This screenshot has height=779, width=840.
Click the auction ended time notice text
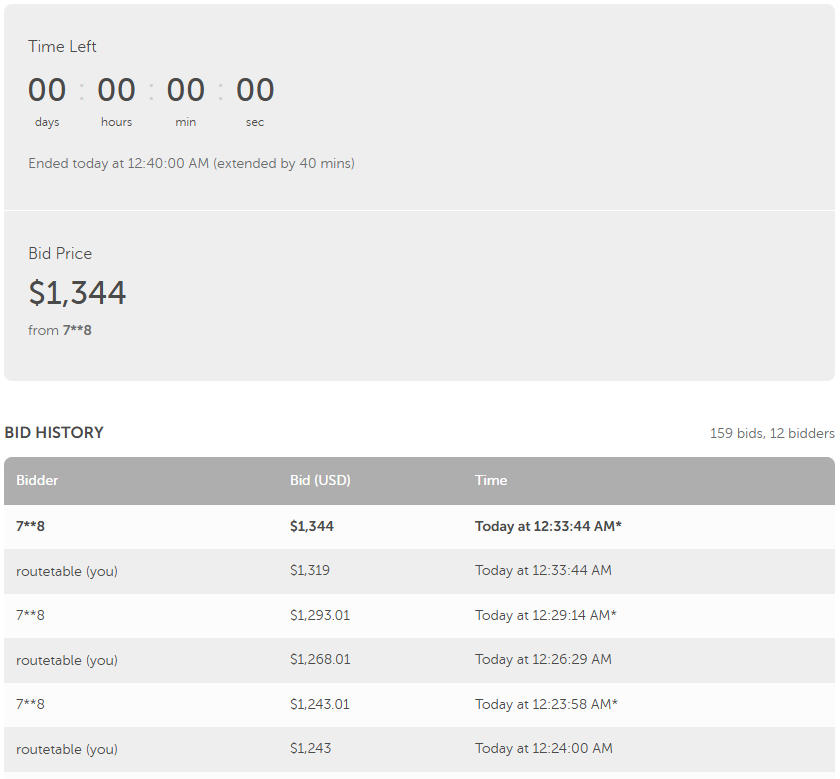tap(191, 163)
